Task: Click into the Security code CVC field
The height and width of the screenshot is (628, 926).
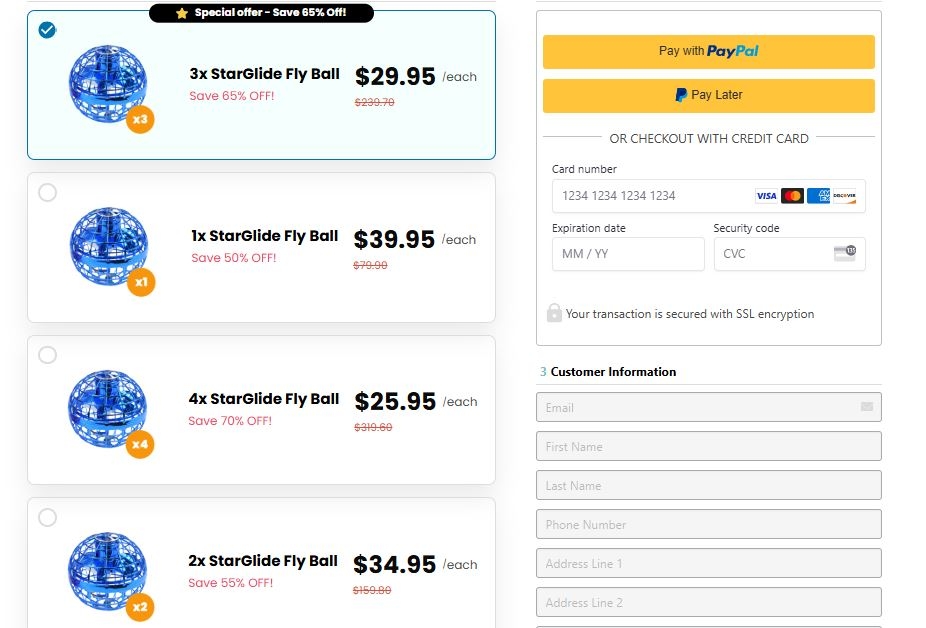Action: tap(774, 254)
